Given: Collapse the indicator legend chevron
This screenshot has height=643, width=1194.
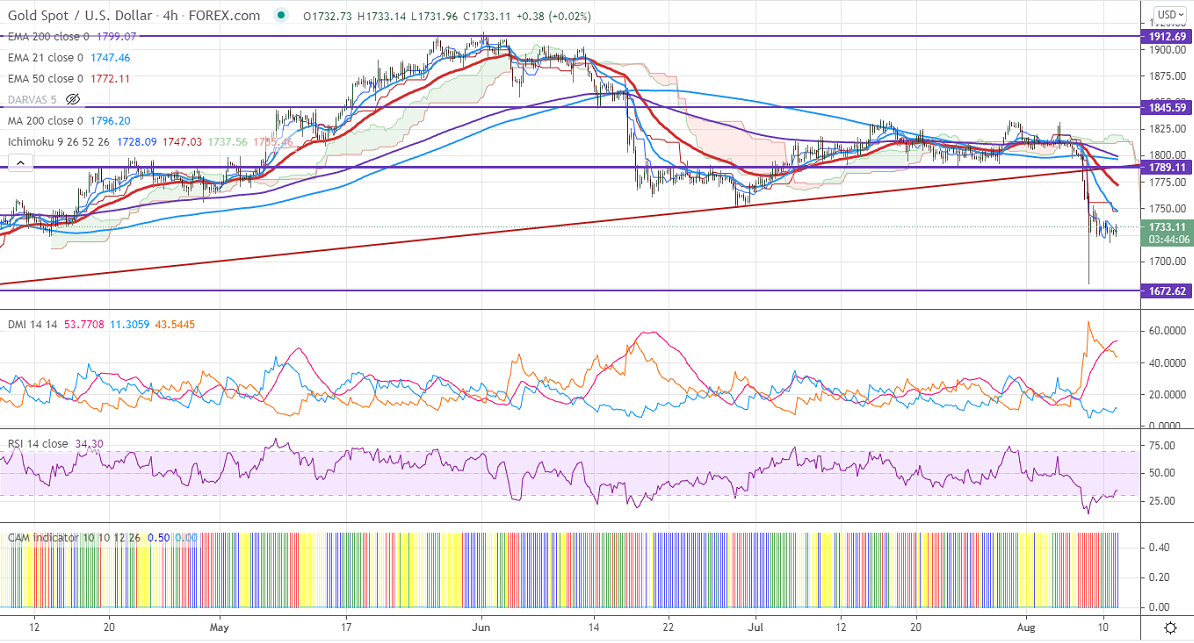Looking at the screenshot, I should point(21,162).
